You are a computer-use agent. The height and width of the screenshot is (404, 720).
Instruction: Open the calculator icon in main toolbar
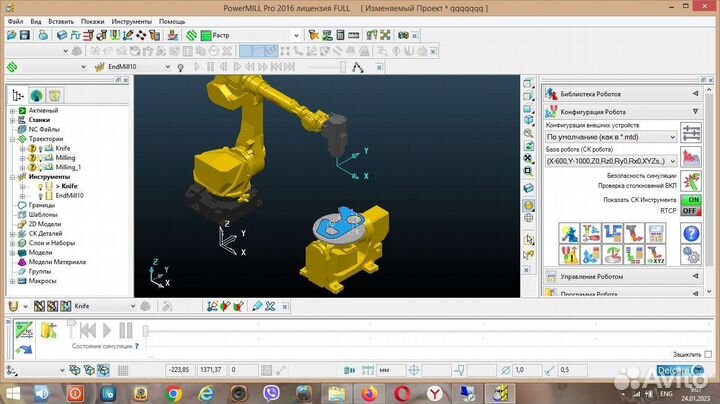[x=340, y=35]
